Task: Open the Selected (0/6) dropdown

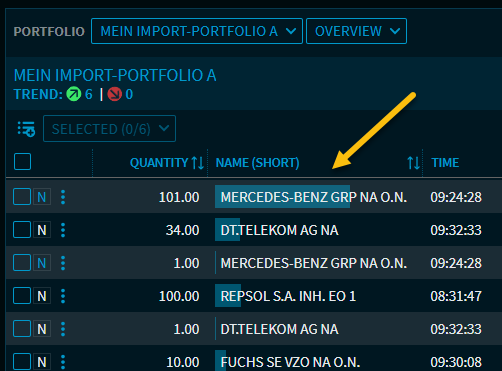Action: [x=109, y=129]
